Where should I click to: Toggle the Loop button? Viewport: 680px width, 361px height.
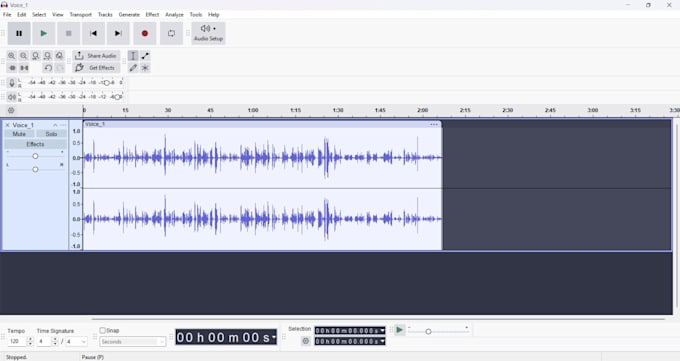[x=171, y=33]
